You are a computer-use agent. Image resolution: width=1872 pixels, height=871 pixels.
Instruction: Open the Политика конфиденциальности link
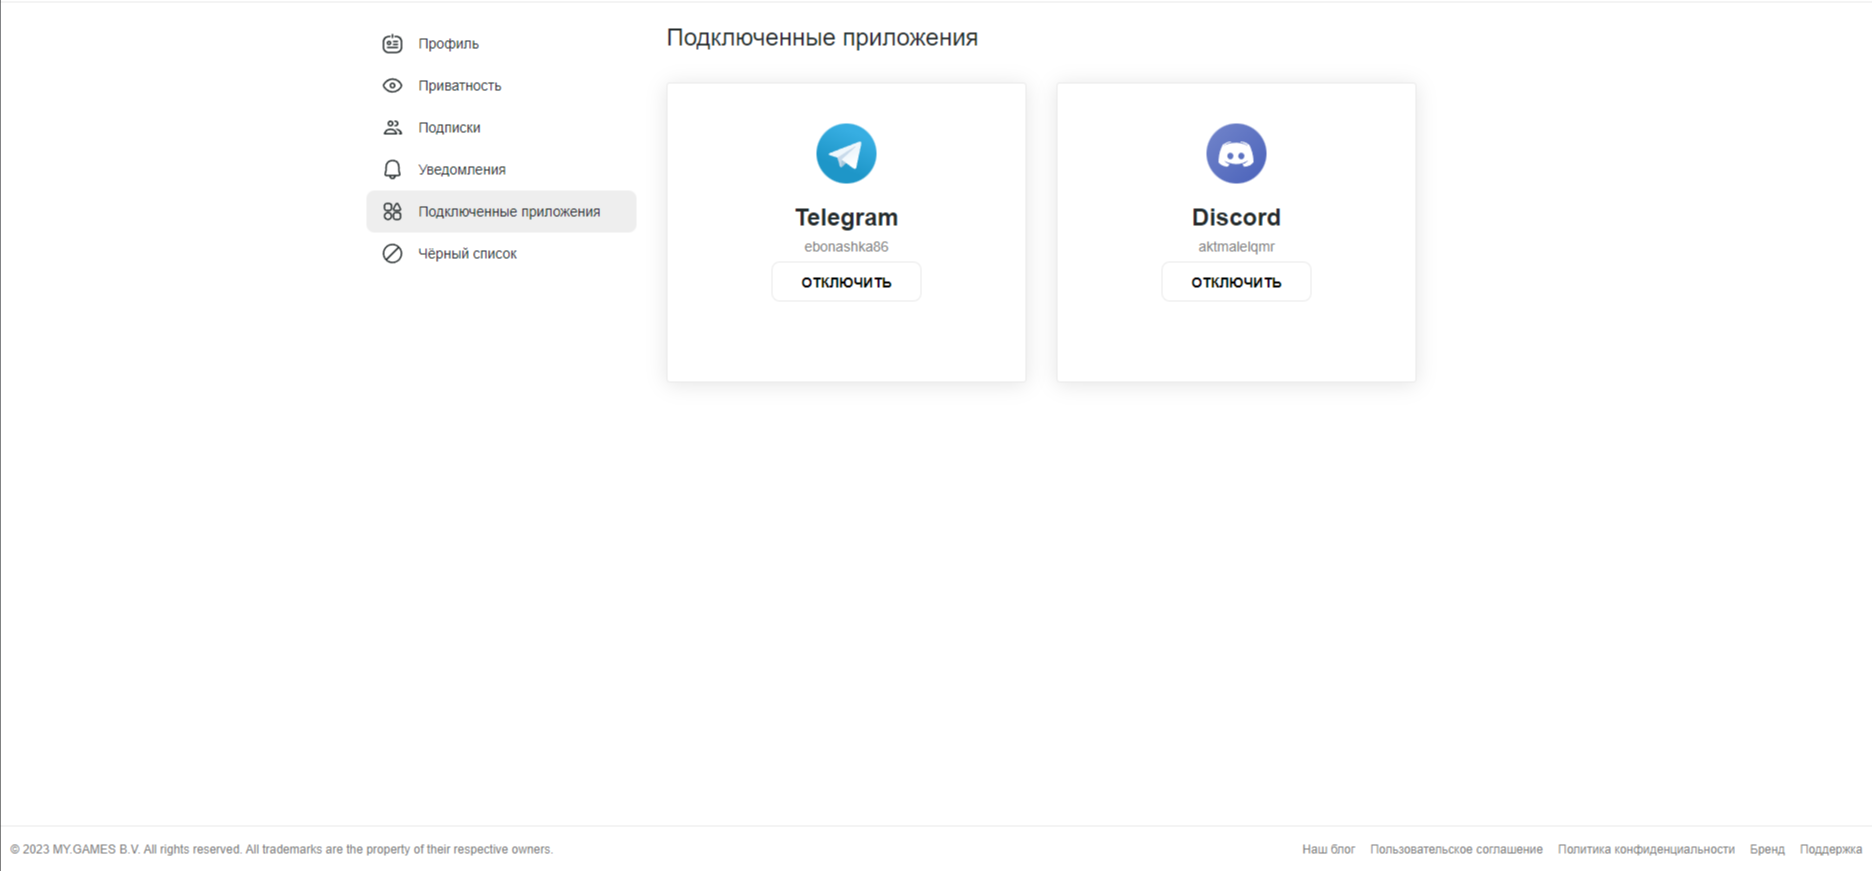pyautogui.click(x=1646, y=849)
